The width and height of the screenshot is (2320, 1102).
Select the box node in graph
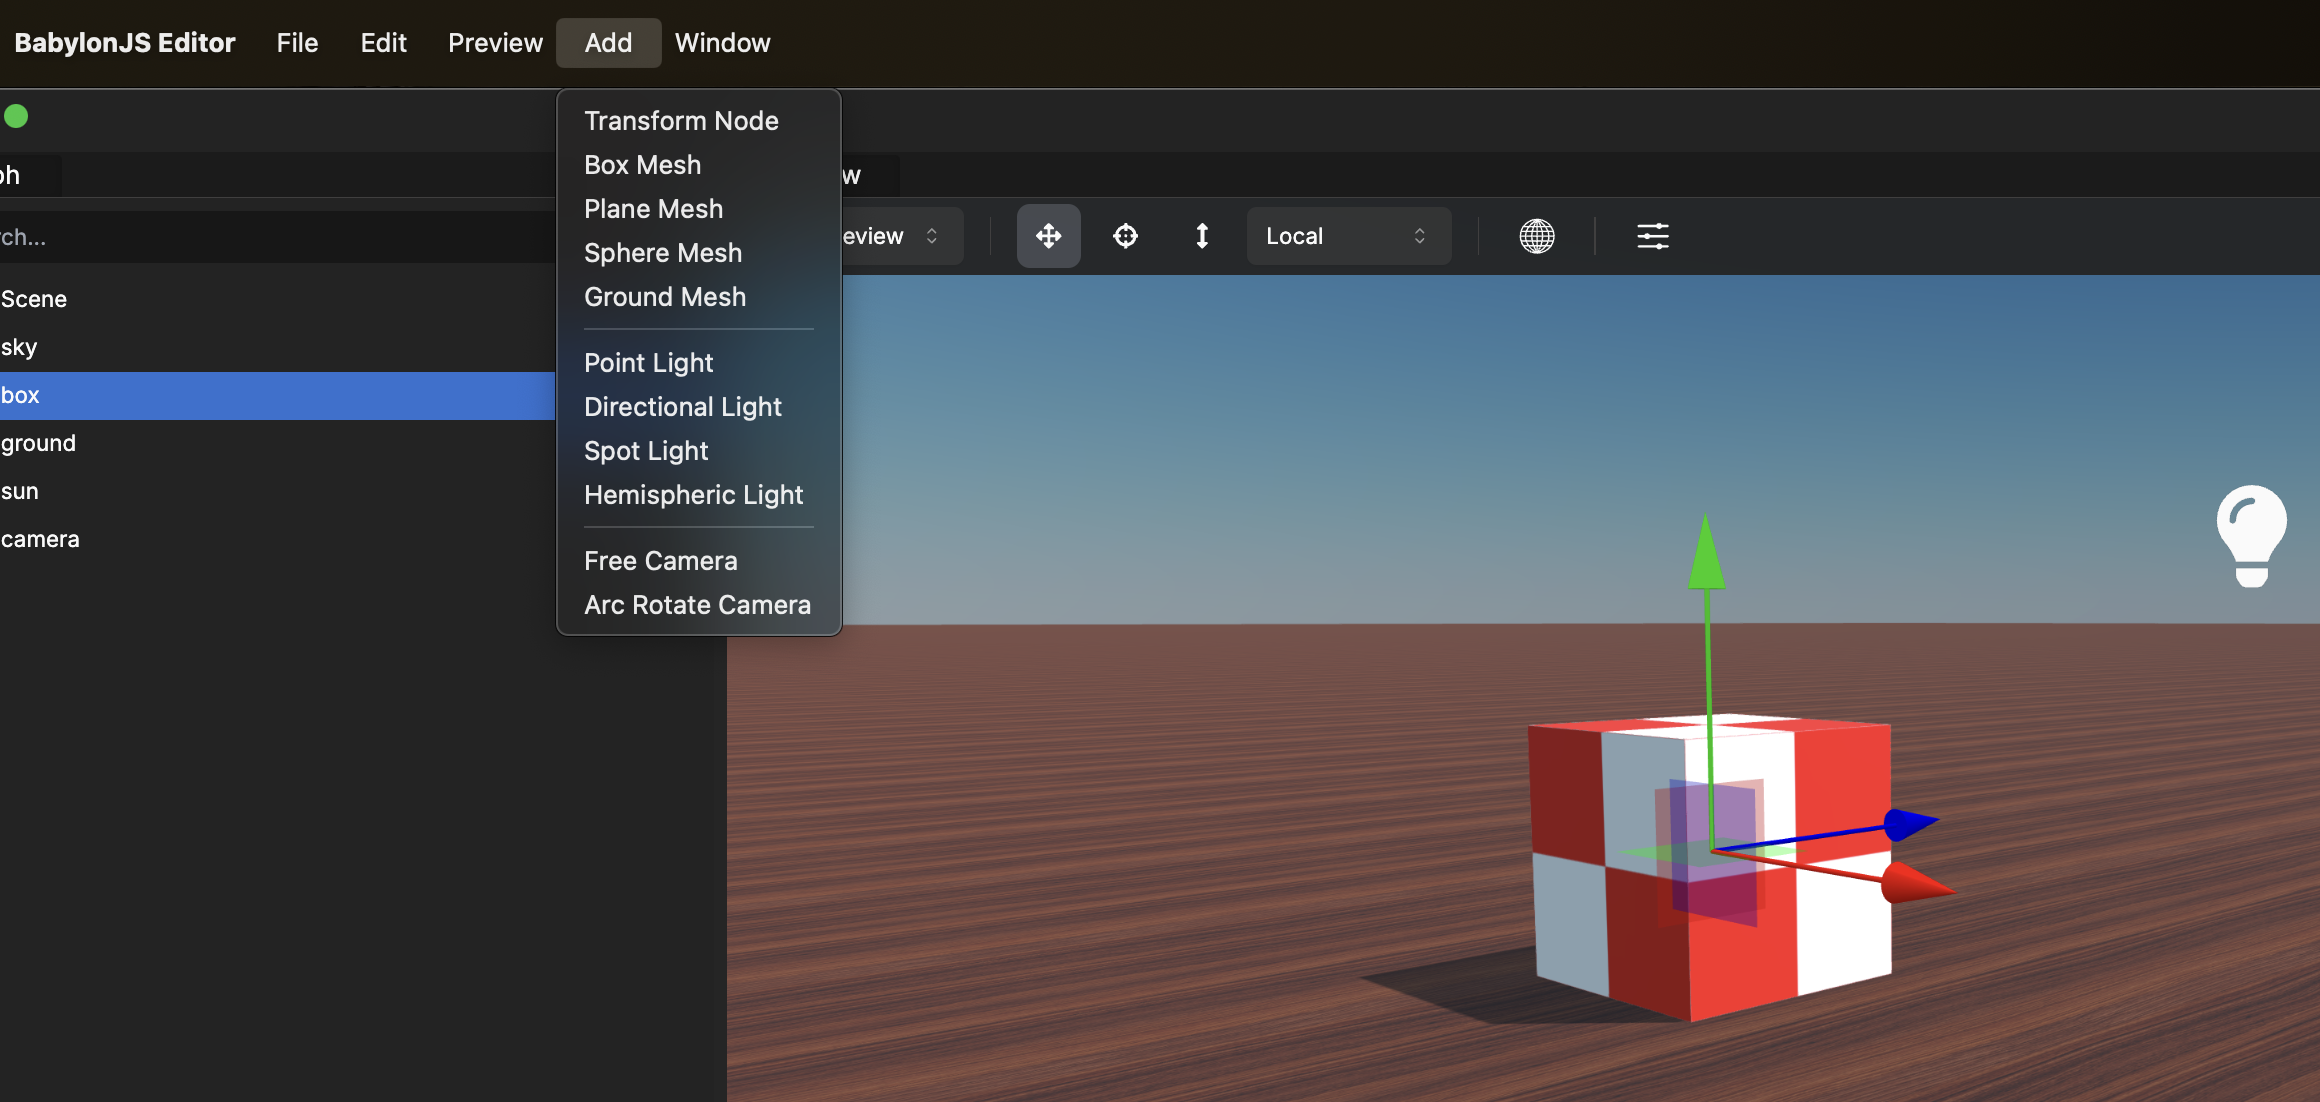[x=277, y=395]
